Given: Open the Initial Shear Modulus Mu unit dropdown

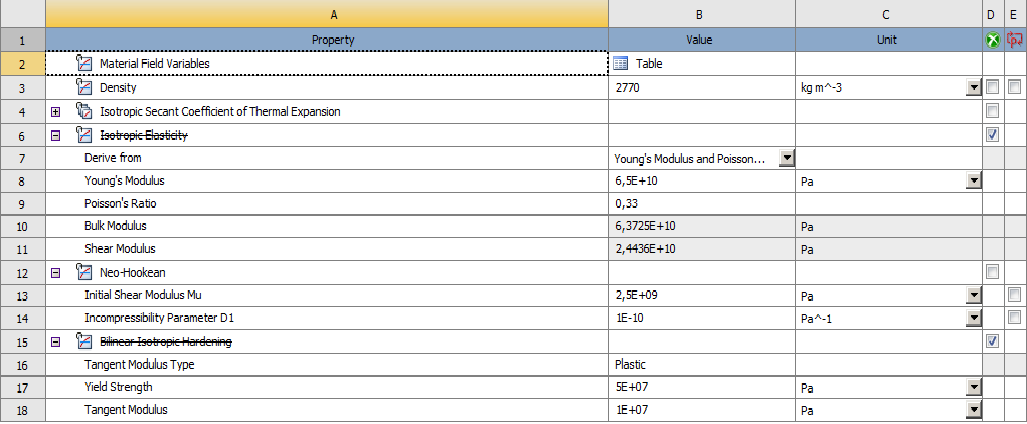Looking at the screenshot, I should coord(974,296).
